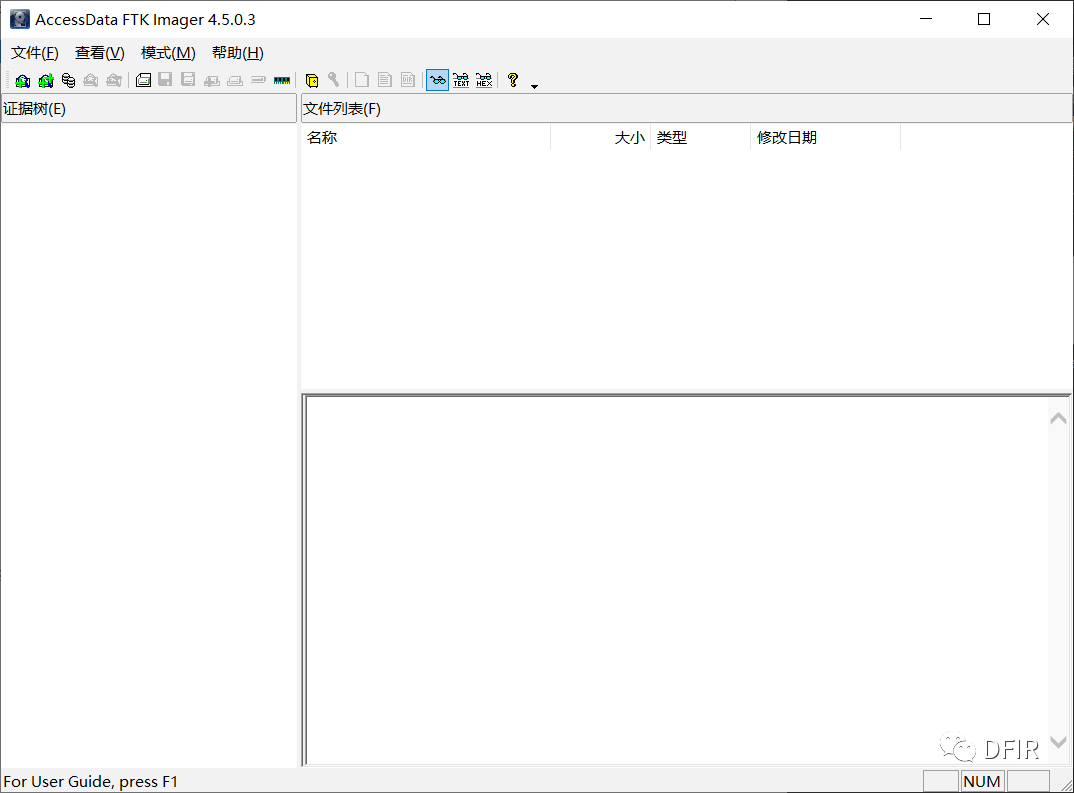Close the FTK Imager window
Viewport: 1074px width, 793px height.
pos(1042,19)
